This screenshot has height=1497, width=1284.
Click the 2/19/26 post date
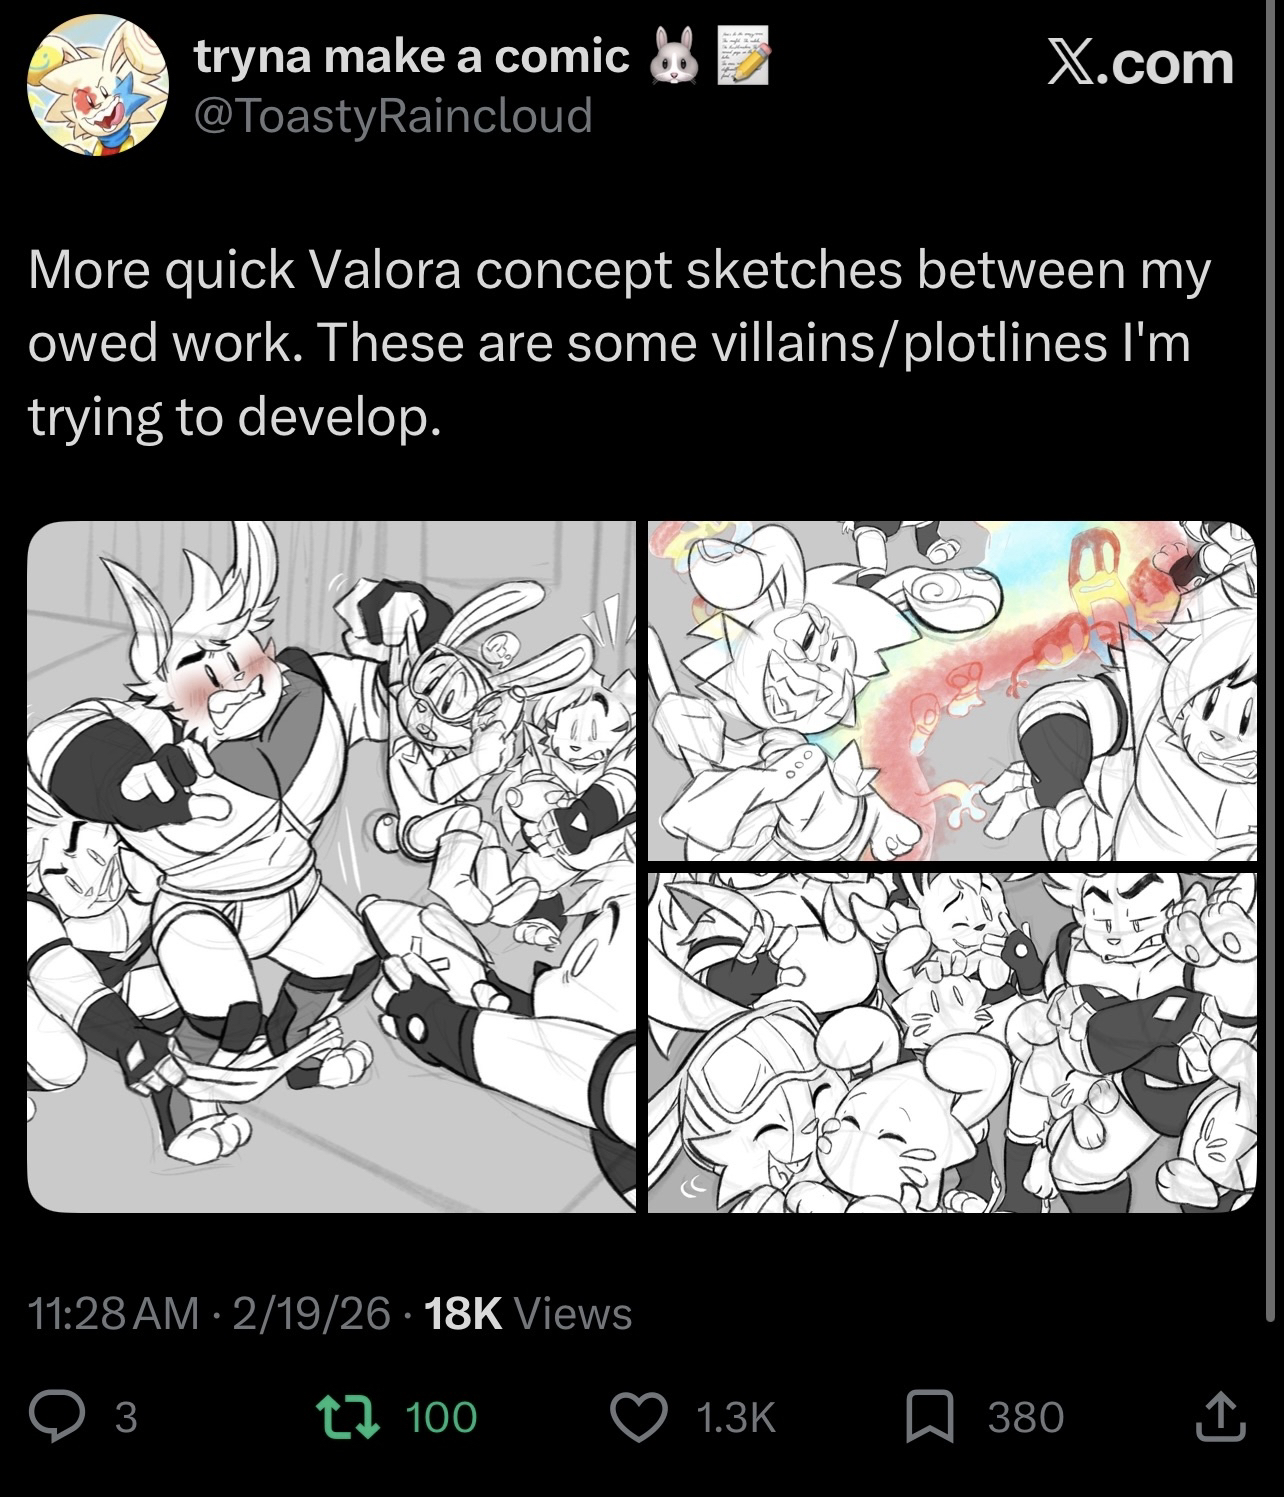[x=310, y=1313]
